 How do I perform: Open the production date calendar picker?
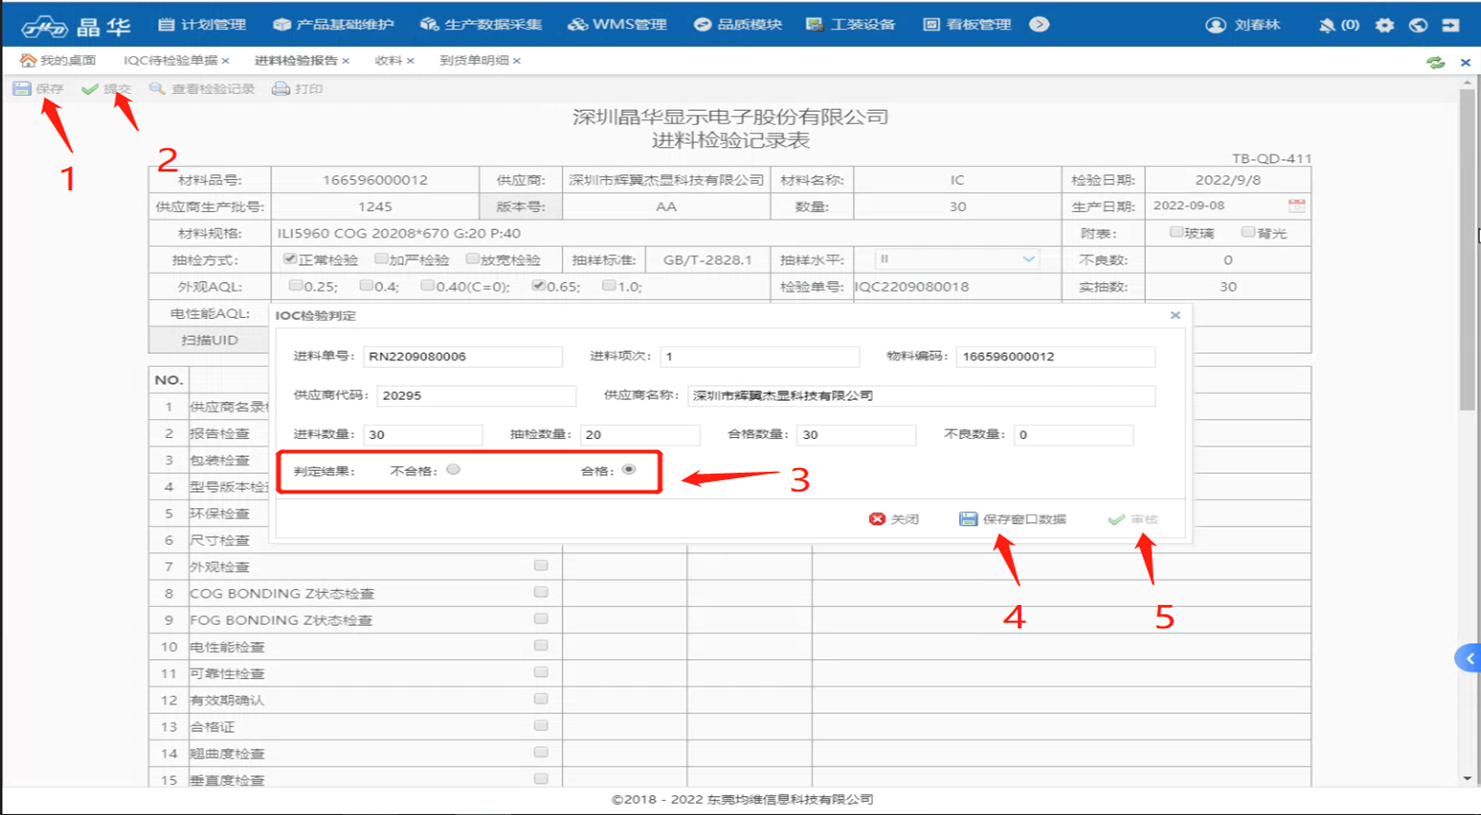(1296, 206)
